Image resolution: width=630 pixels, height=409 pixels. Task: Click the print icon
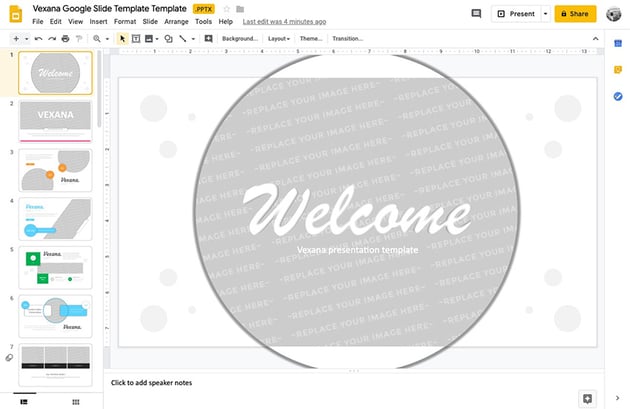[65, 38]
